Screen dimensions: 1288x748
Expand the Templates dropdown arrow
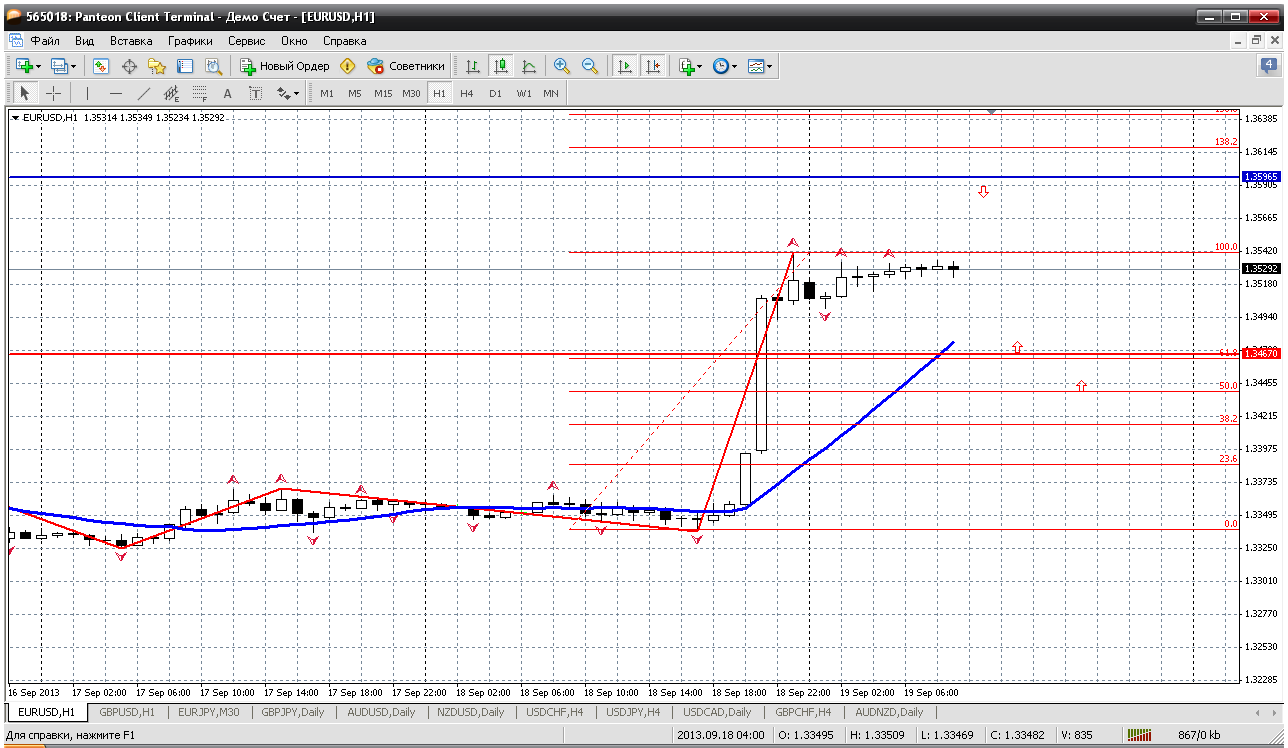click(x=770, y=66)
